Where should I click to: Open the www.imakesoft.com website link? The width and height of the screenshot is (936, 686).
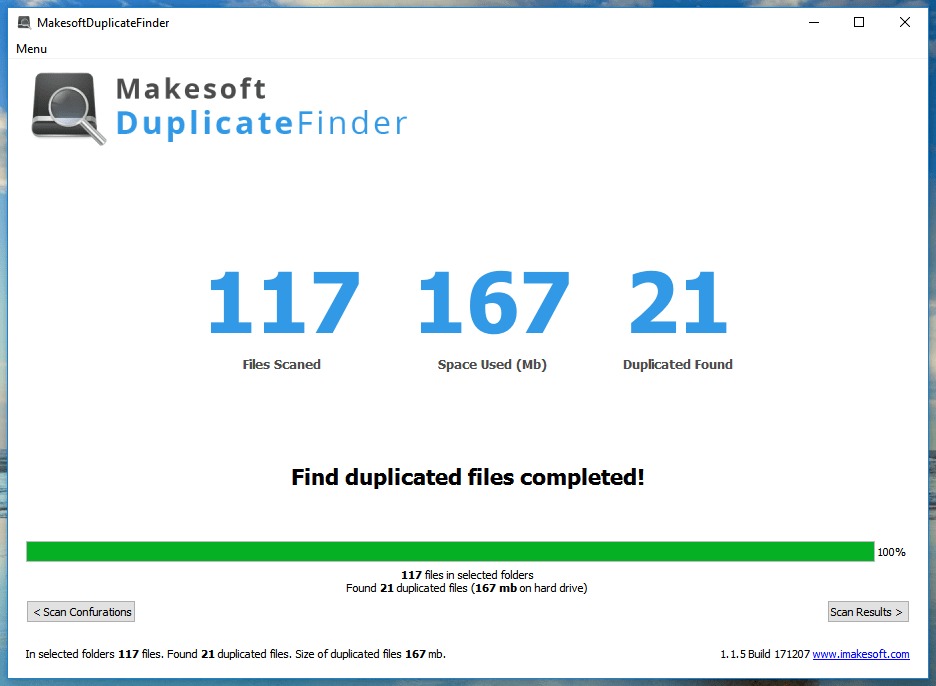[x=861, y=653]
